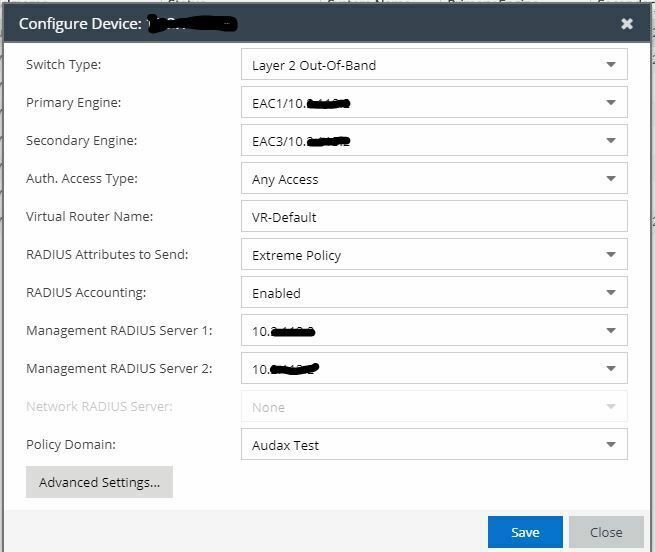
Task: Click the greyed-out Network RADIUS Server arrow
Action: coord(610,407)
